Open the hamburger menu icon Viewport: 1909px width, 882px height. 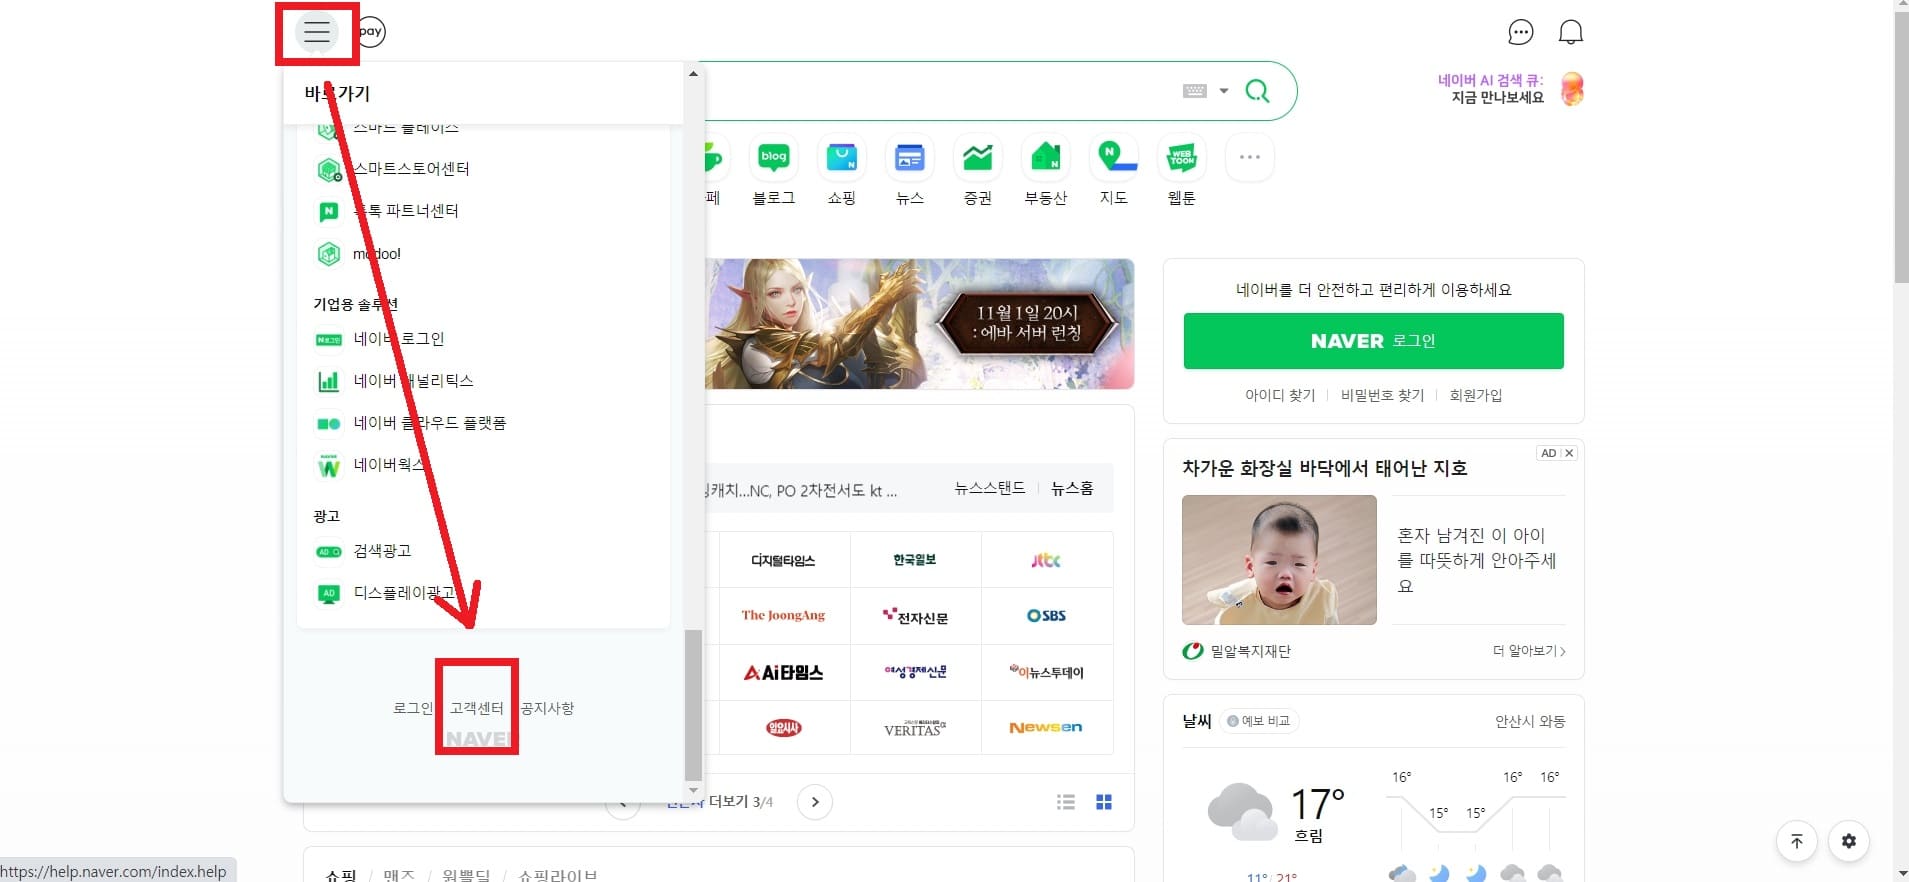coord(317,32)
